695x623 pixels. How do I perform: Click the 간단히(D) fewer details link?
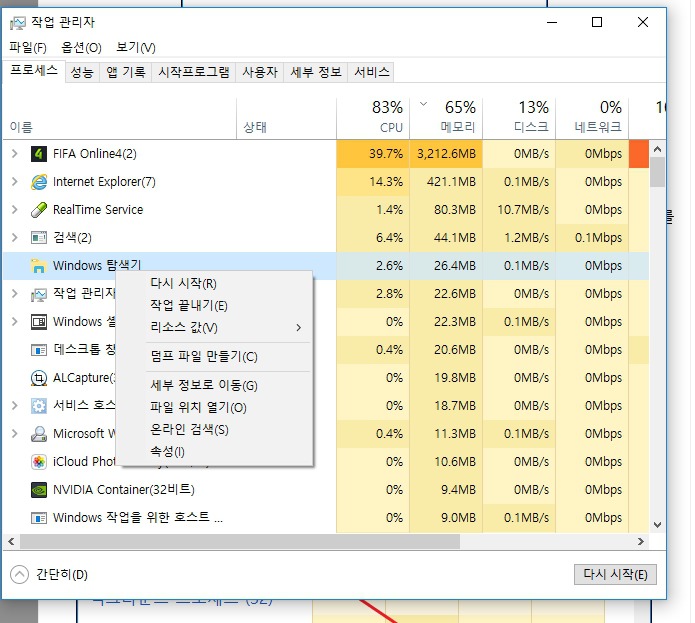[x=62, y=575]
